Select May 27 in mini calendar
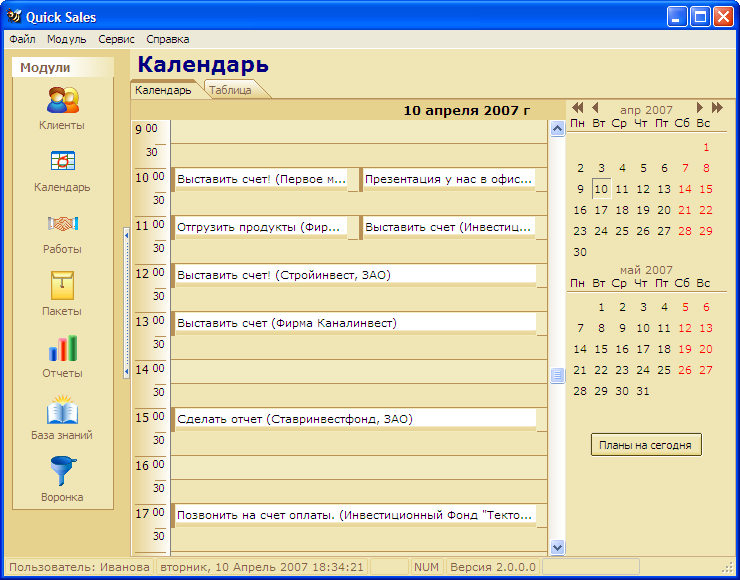Viewport: 740px width, 580px height. [x=706, y=370]
